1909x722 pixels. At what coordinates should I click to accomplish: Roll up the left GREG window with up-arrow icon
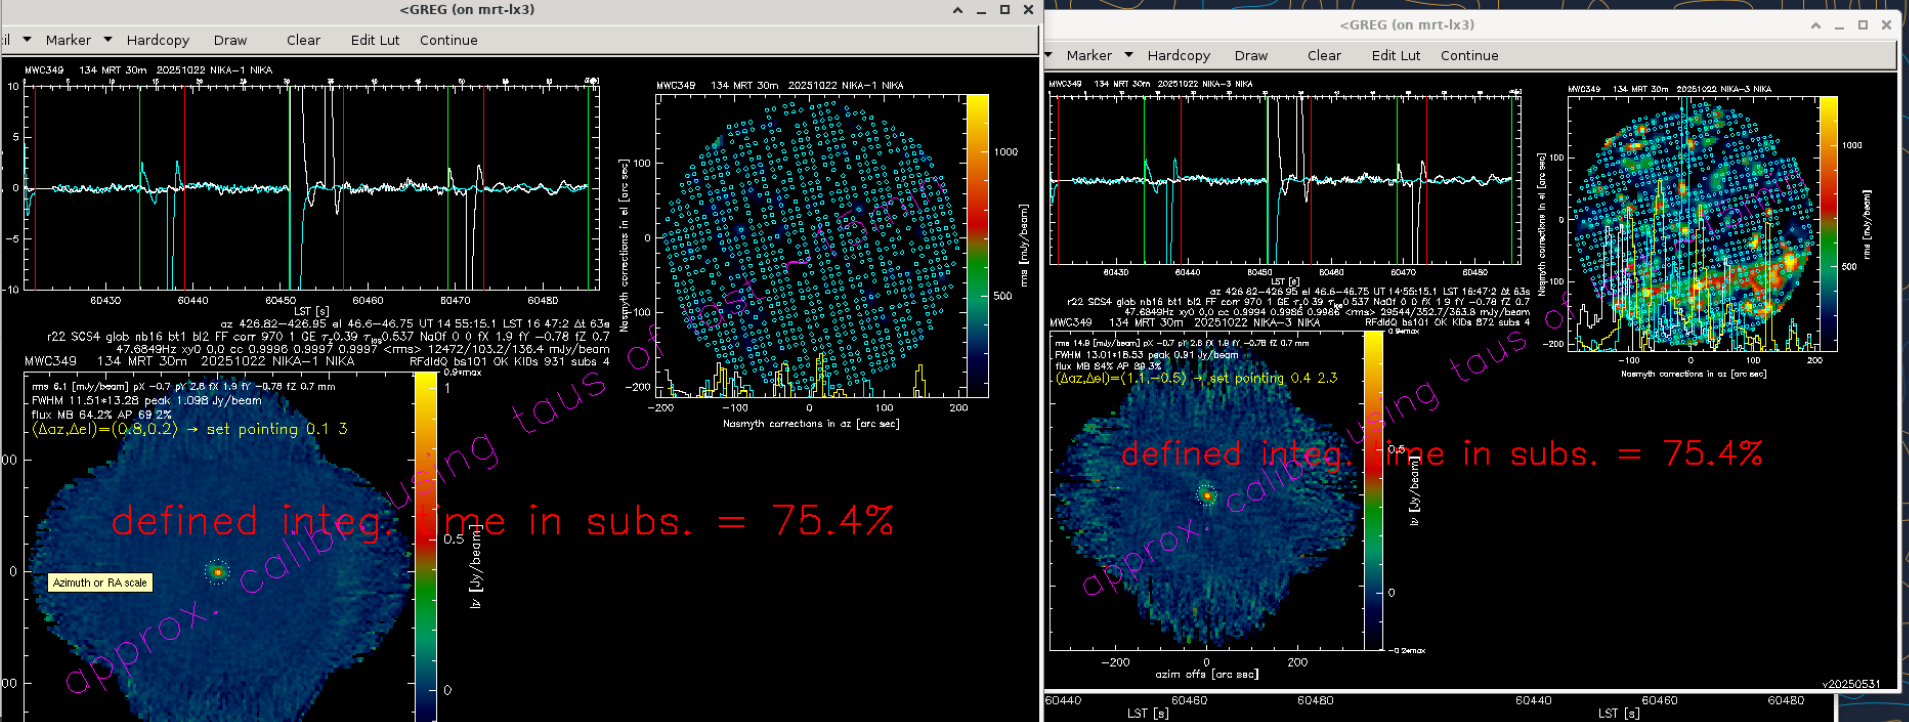click(x=958, y=10)
